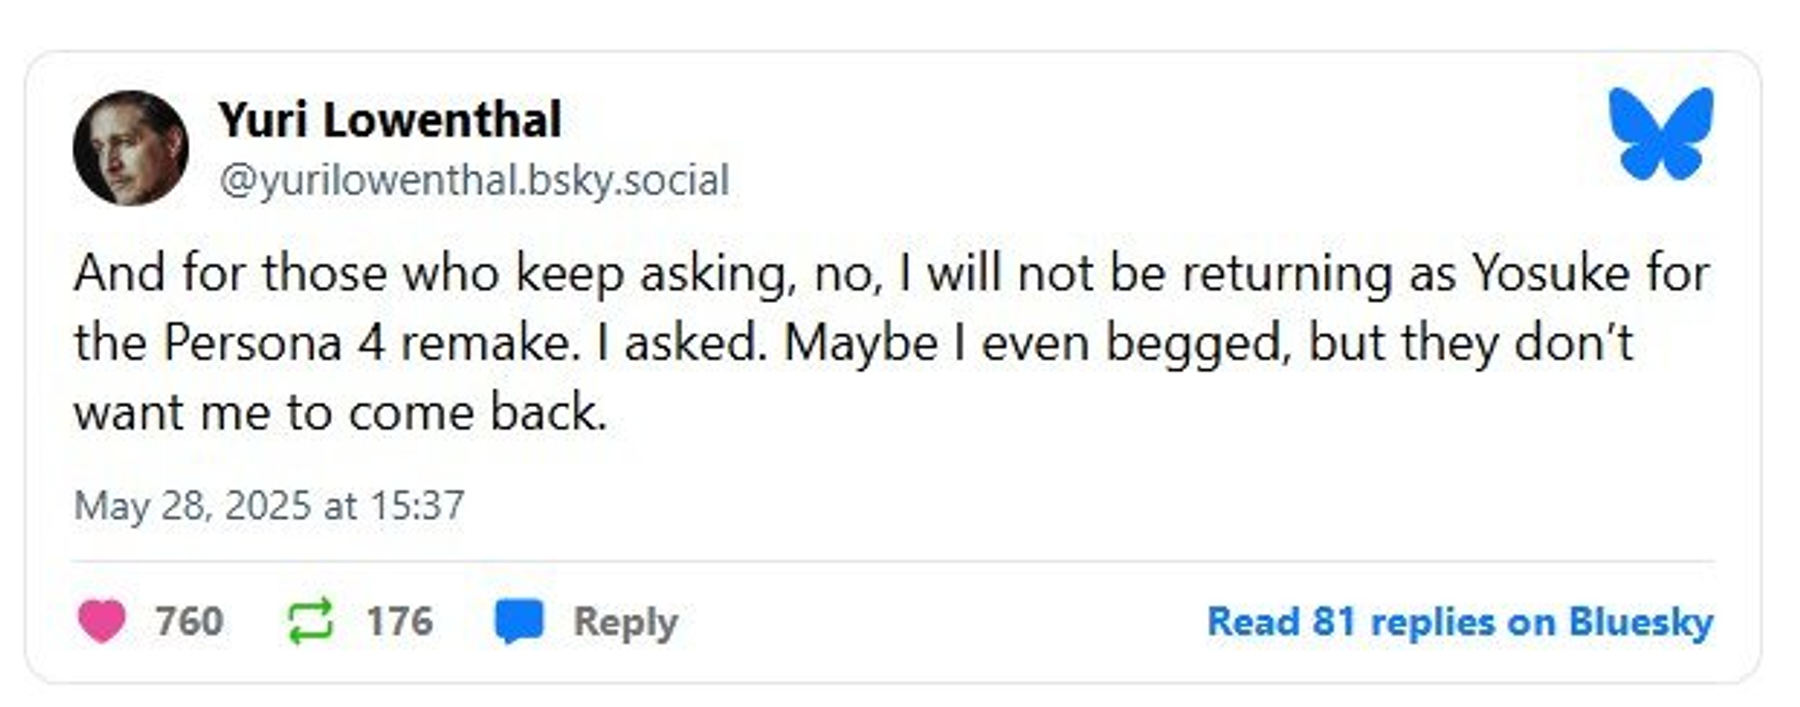
Task: Click the first line of the post text
Action: [892, 274]
